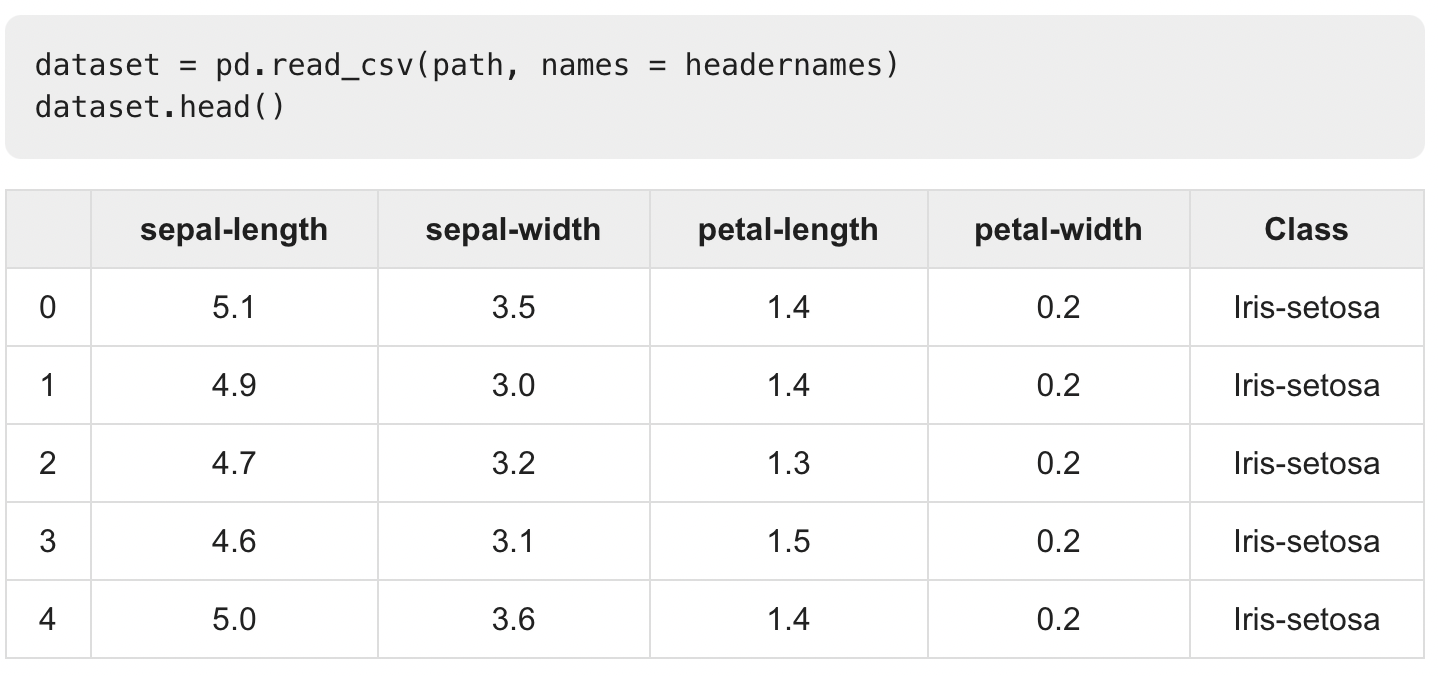Select the 1.5 petal-length cell
Image resolution: width=1438 pixels, height=676 pixels.
click(788, 541)
